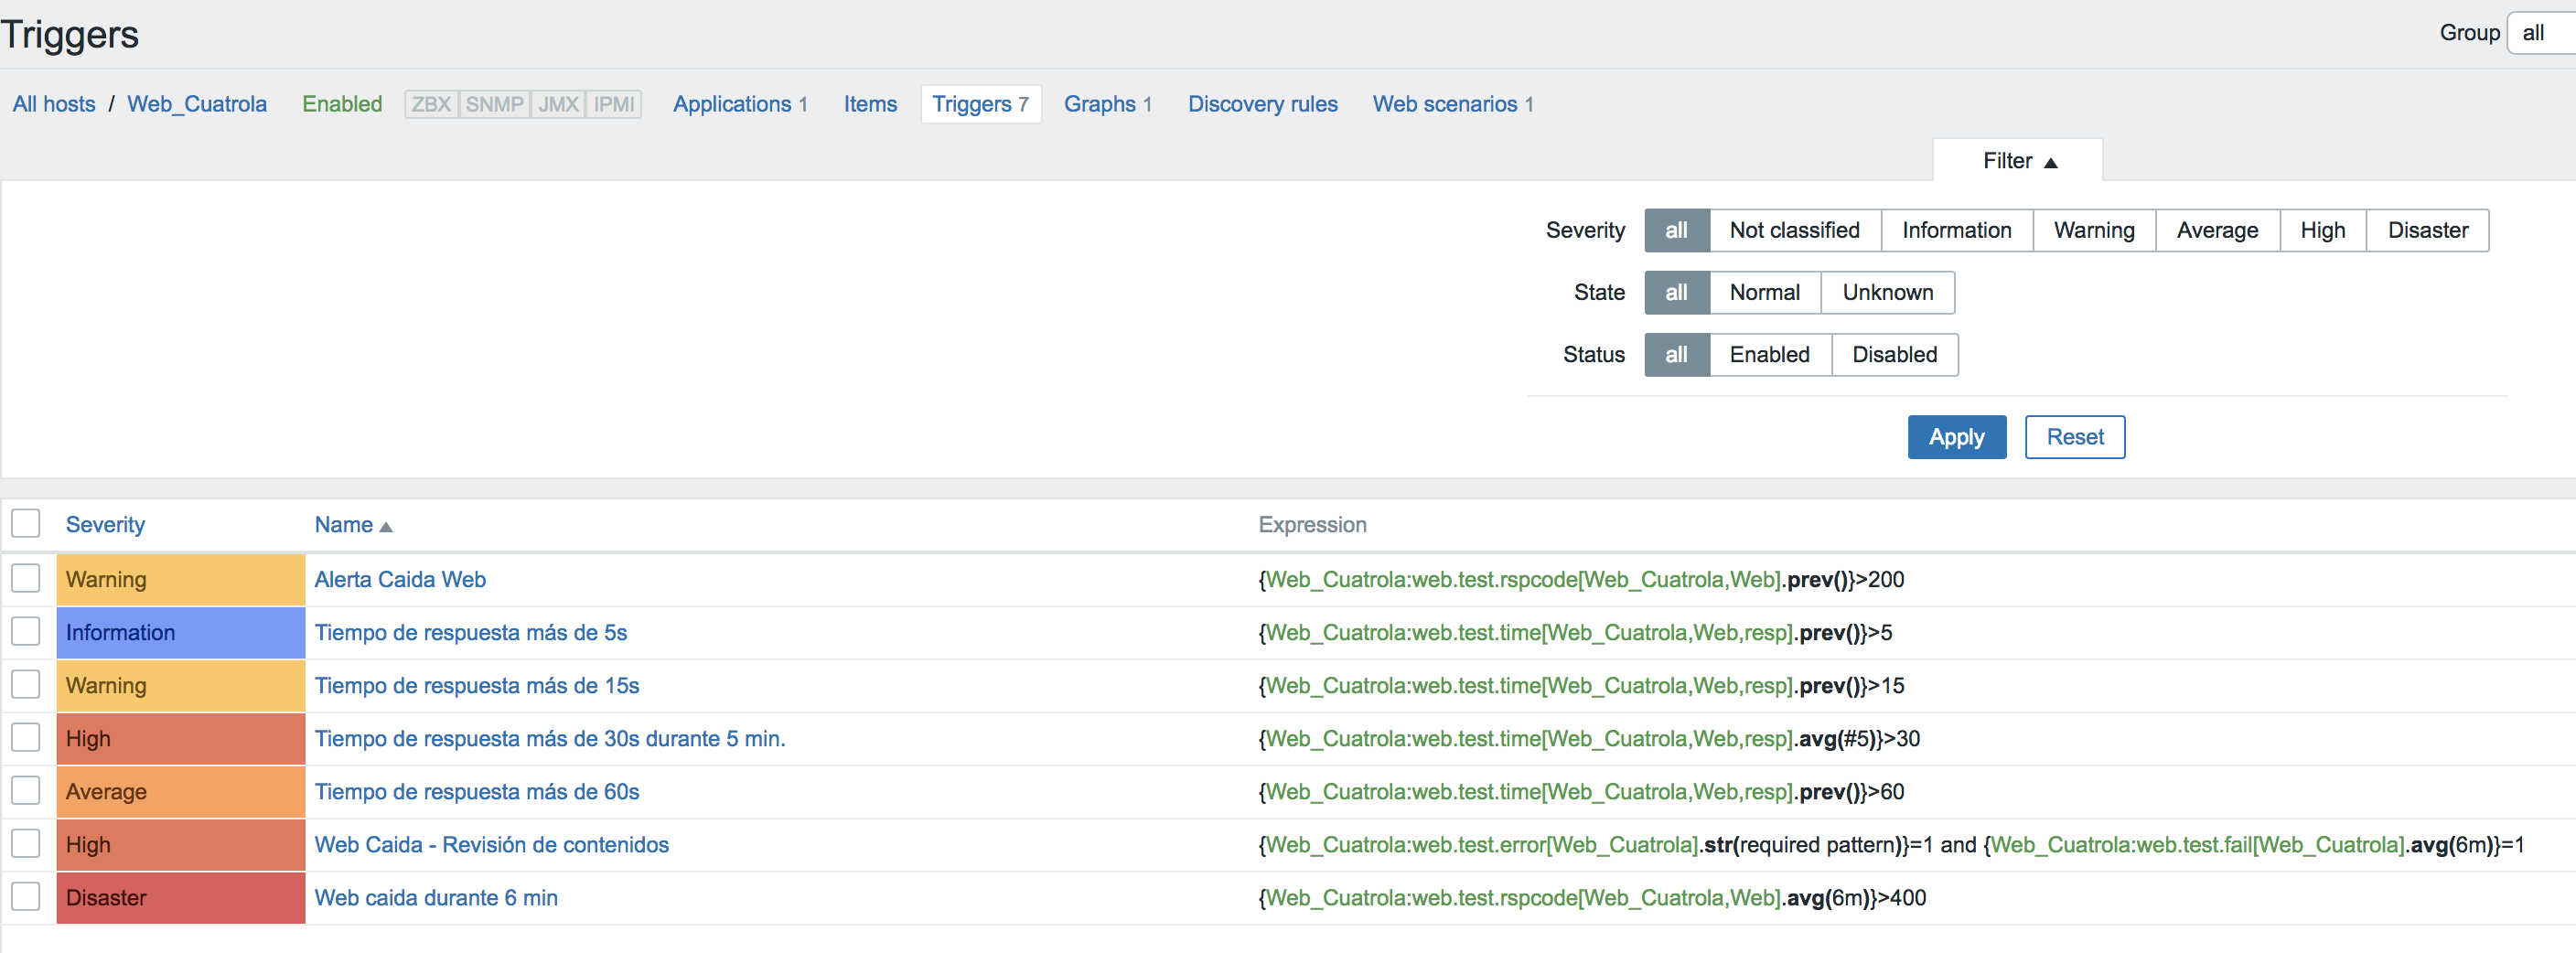Filter status by Disabled
Viewport: 2576px width, 953px height.
coord(1894,355)
